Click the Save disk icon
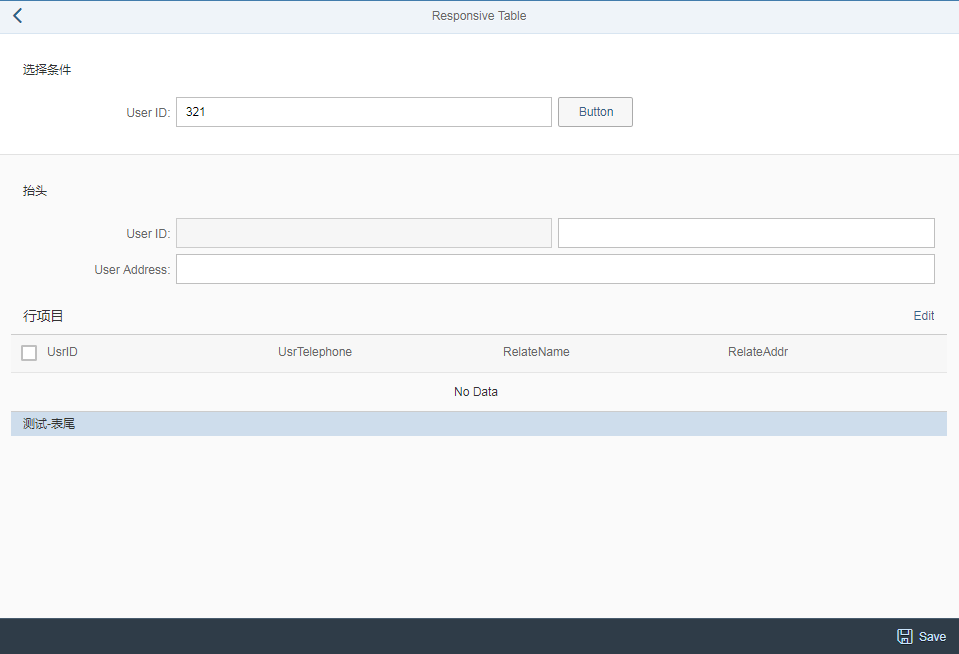The image size is (959, 654). click(905, 636)
